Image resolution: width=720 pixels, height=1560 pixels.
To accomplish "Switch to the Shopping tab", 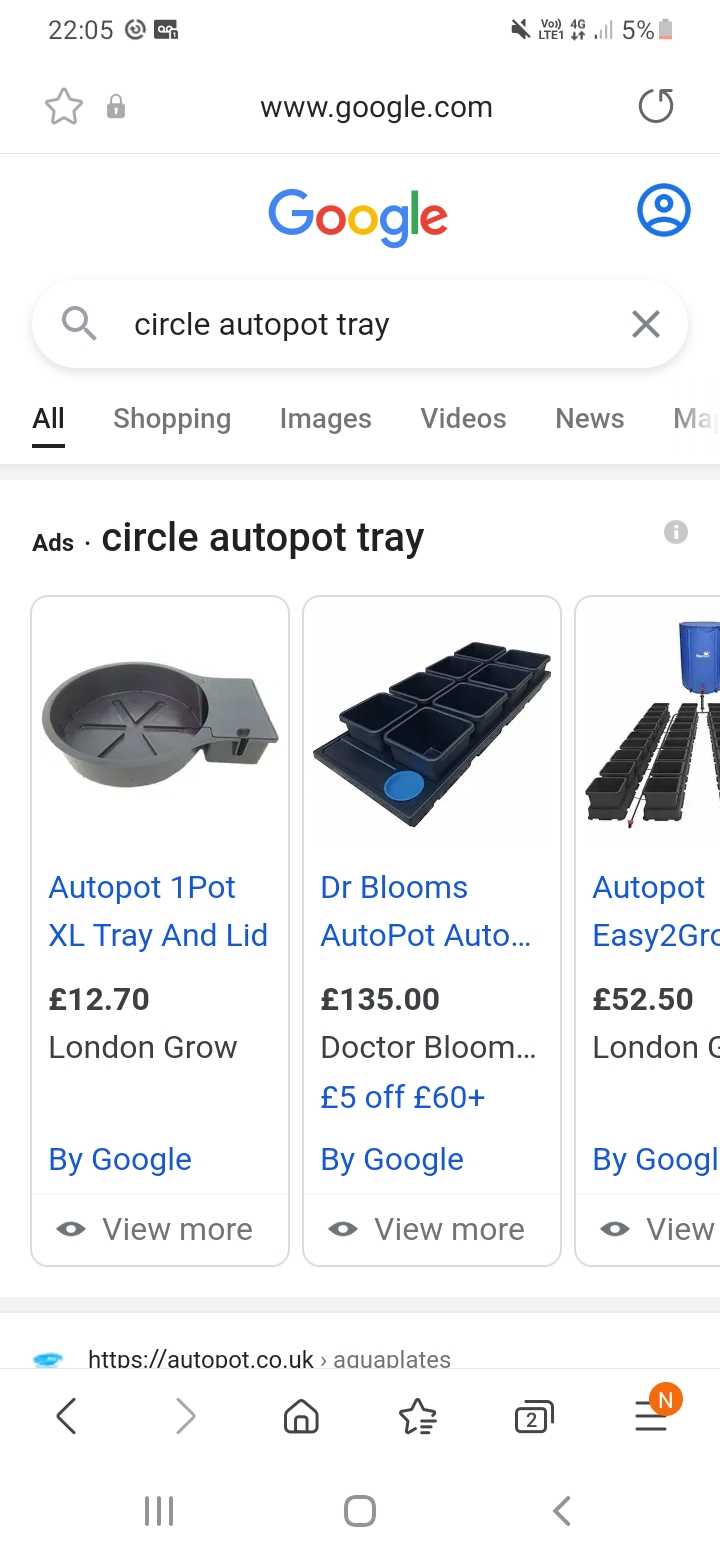I will 172,418.
